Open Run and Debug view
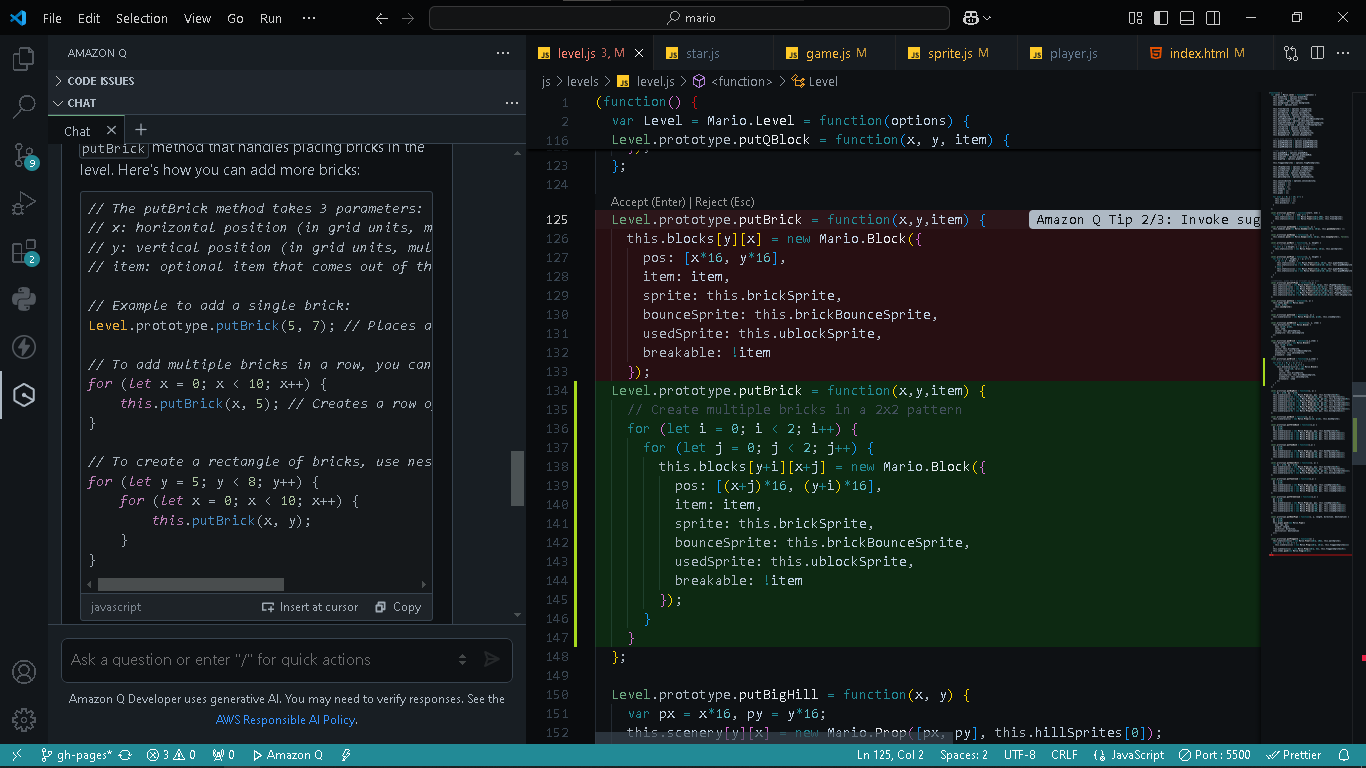1366x768 pixels. tap(24, 204)
